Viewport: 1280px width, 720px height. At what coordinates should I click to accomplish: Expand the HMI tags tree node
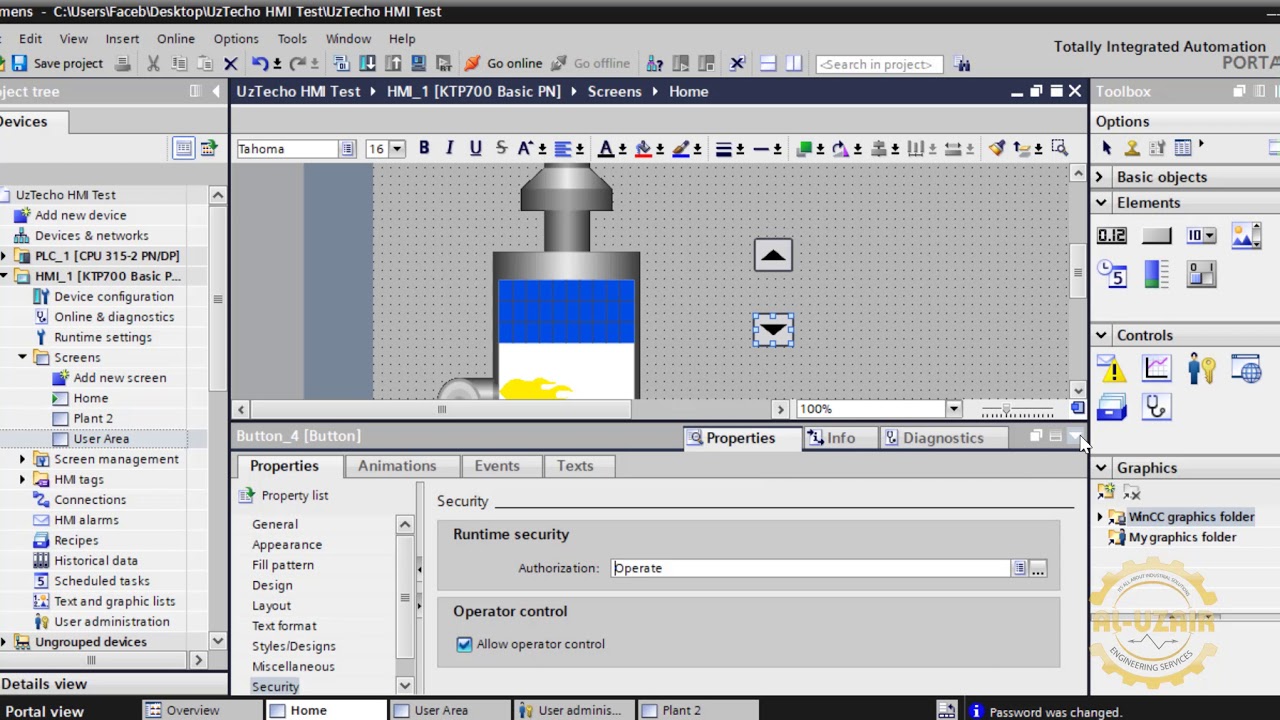(23, 479)
